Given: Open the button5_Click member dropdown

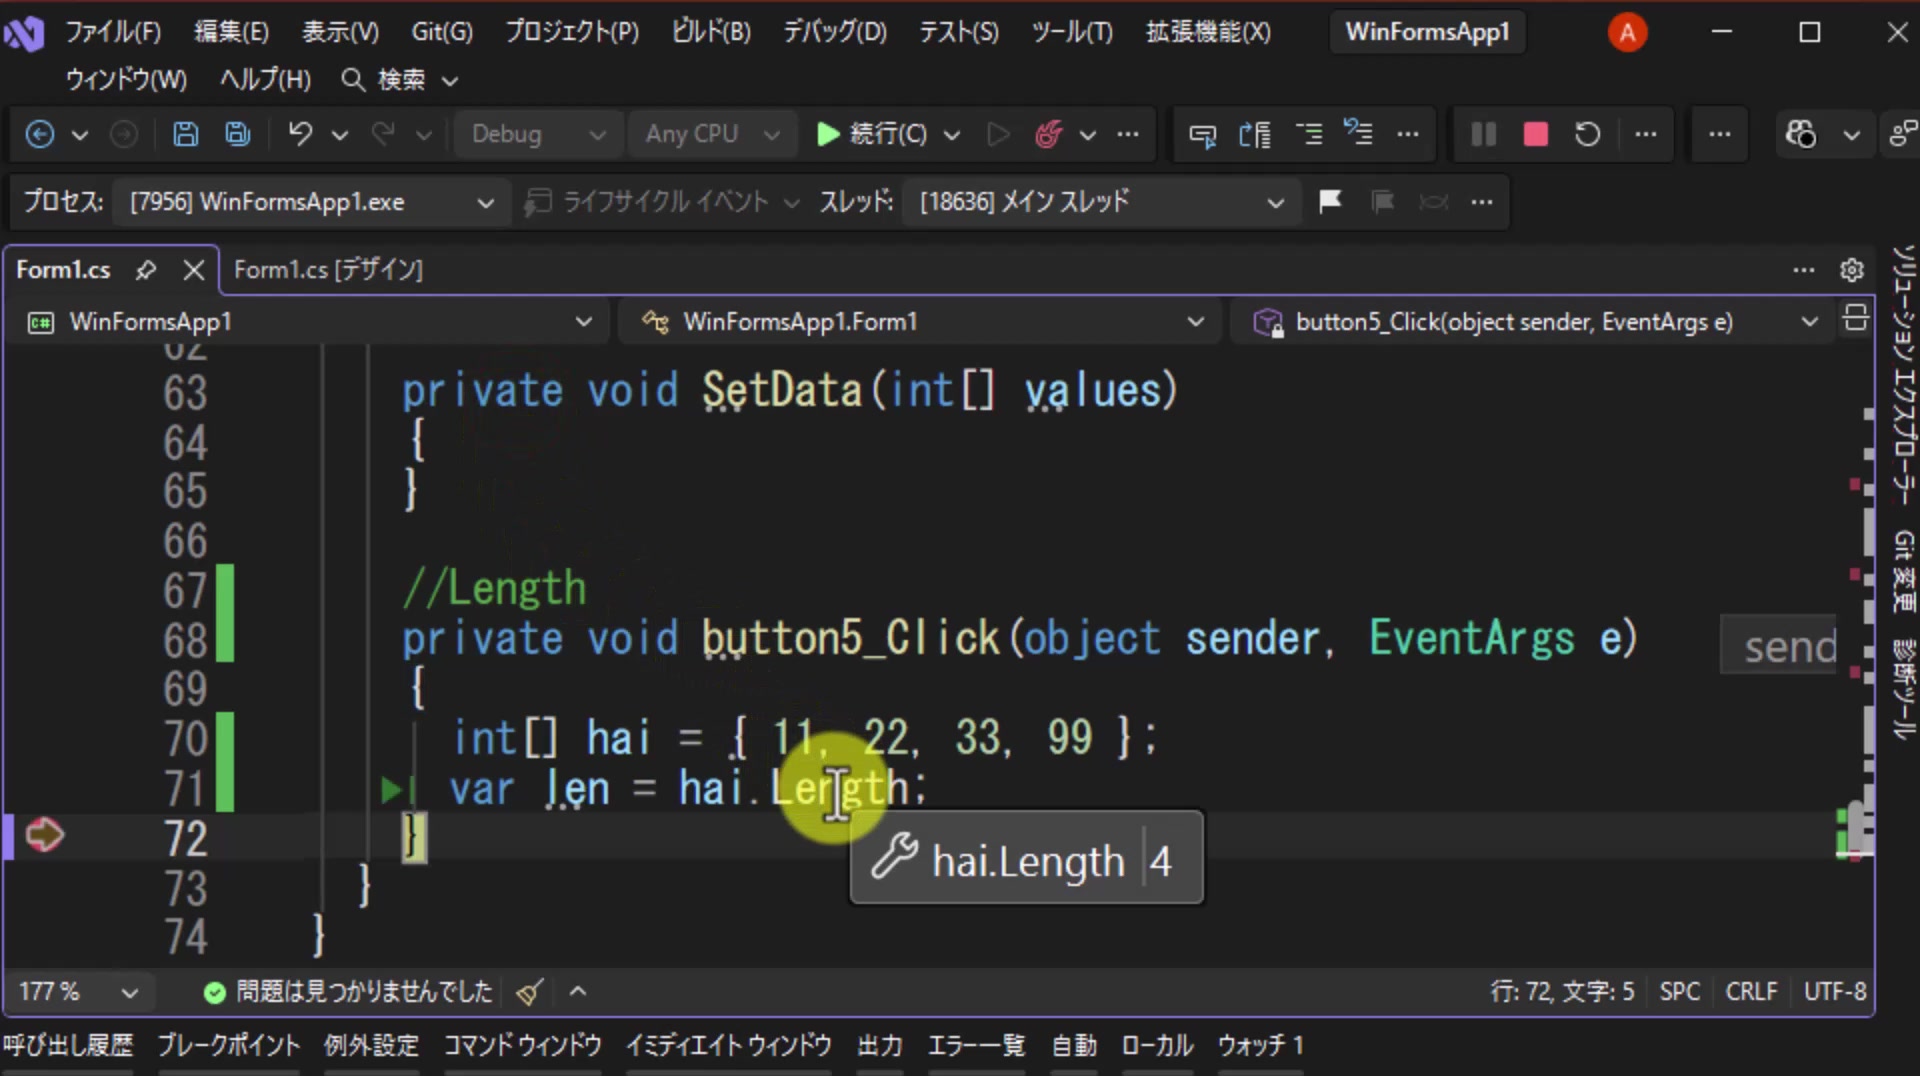Looking at the screenshot, I should tap(1532, 322).
